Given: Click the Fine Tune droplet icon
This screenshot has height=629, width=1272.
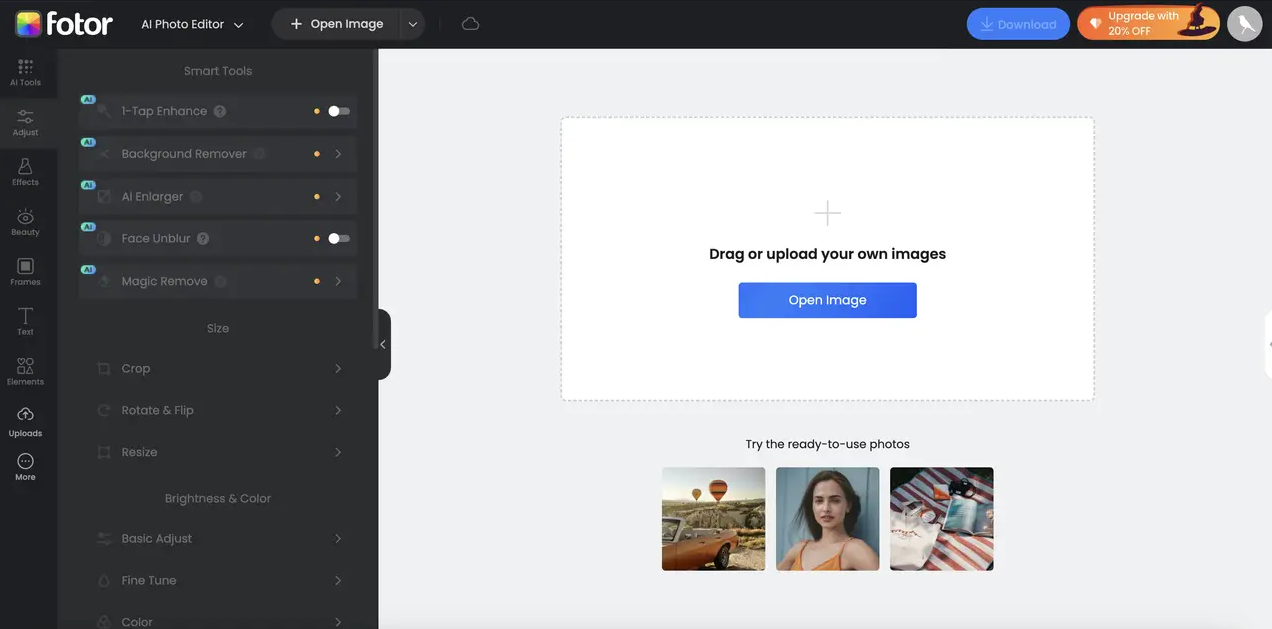Looking at the screenshot, I should pyautogui.click(x=104, y=581).
